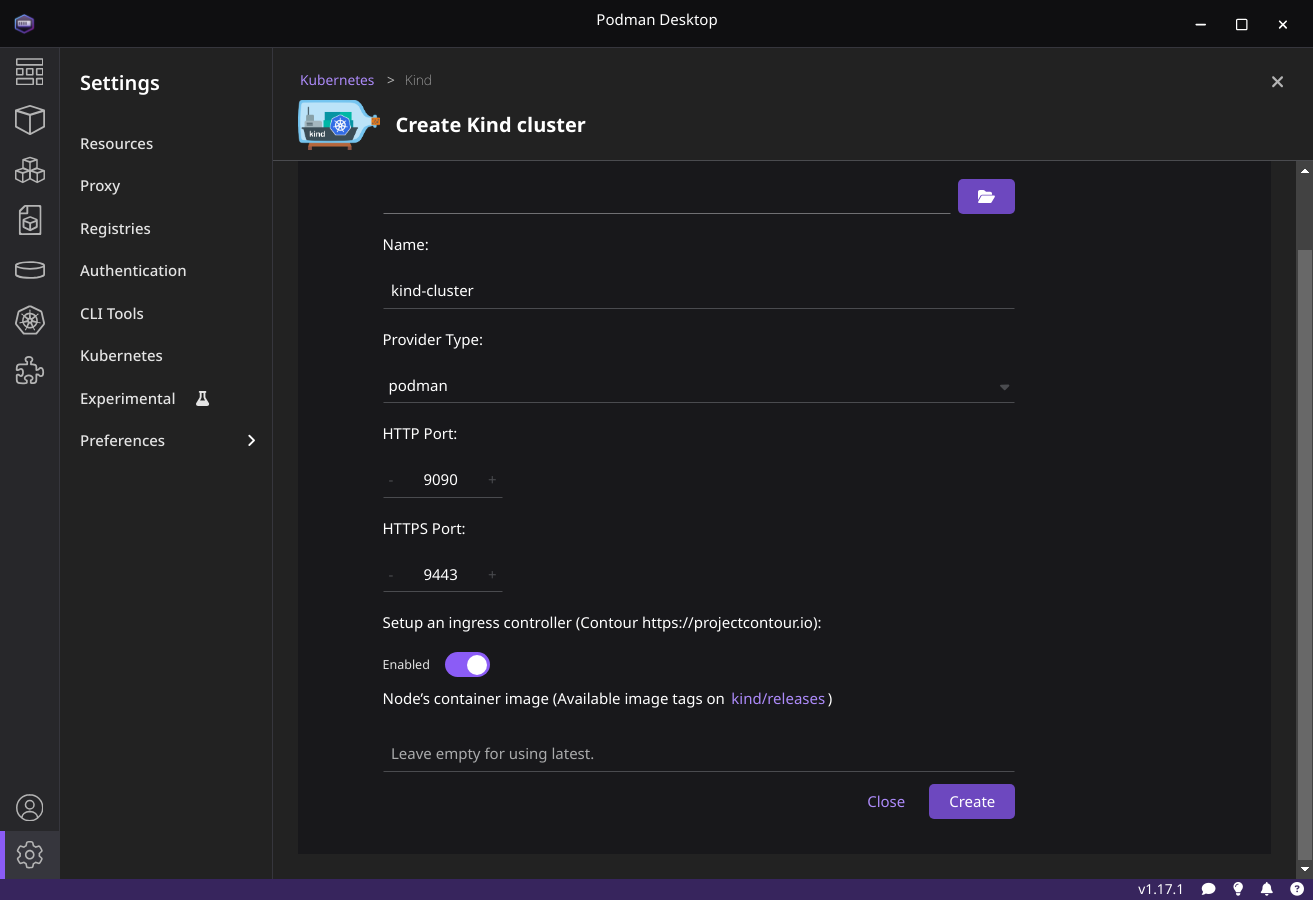Click the Create button
The image size is (1313, 900).
click(972, 802)
